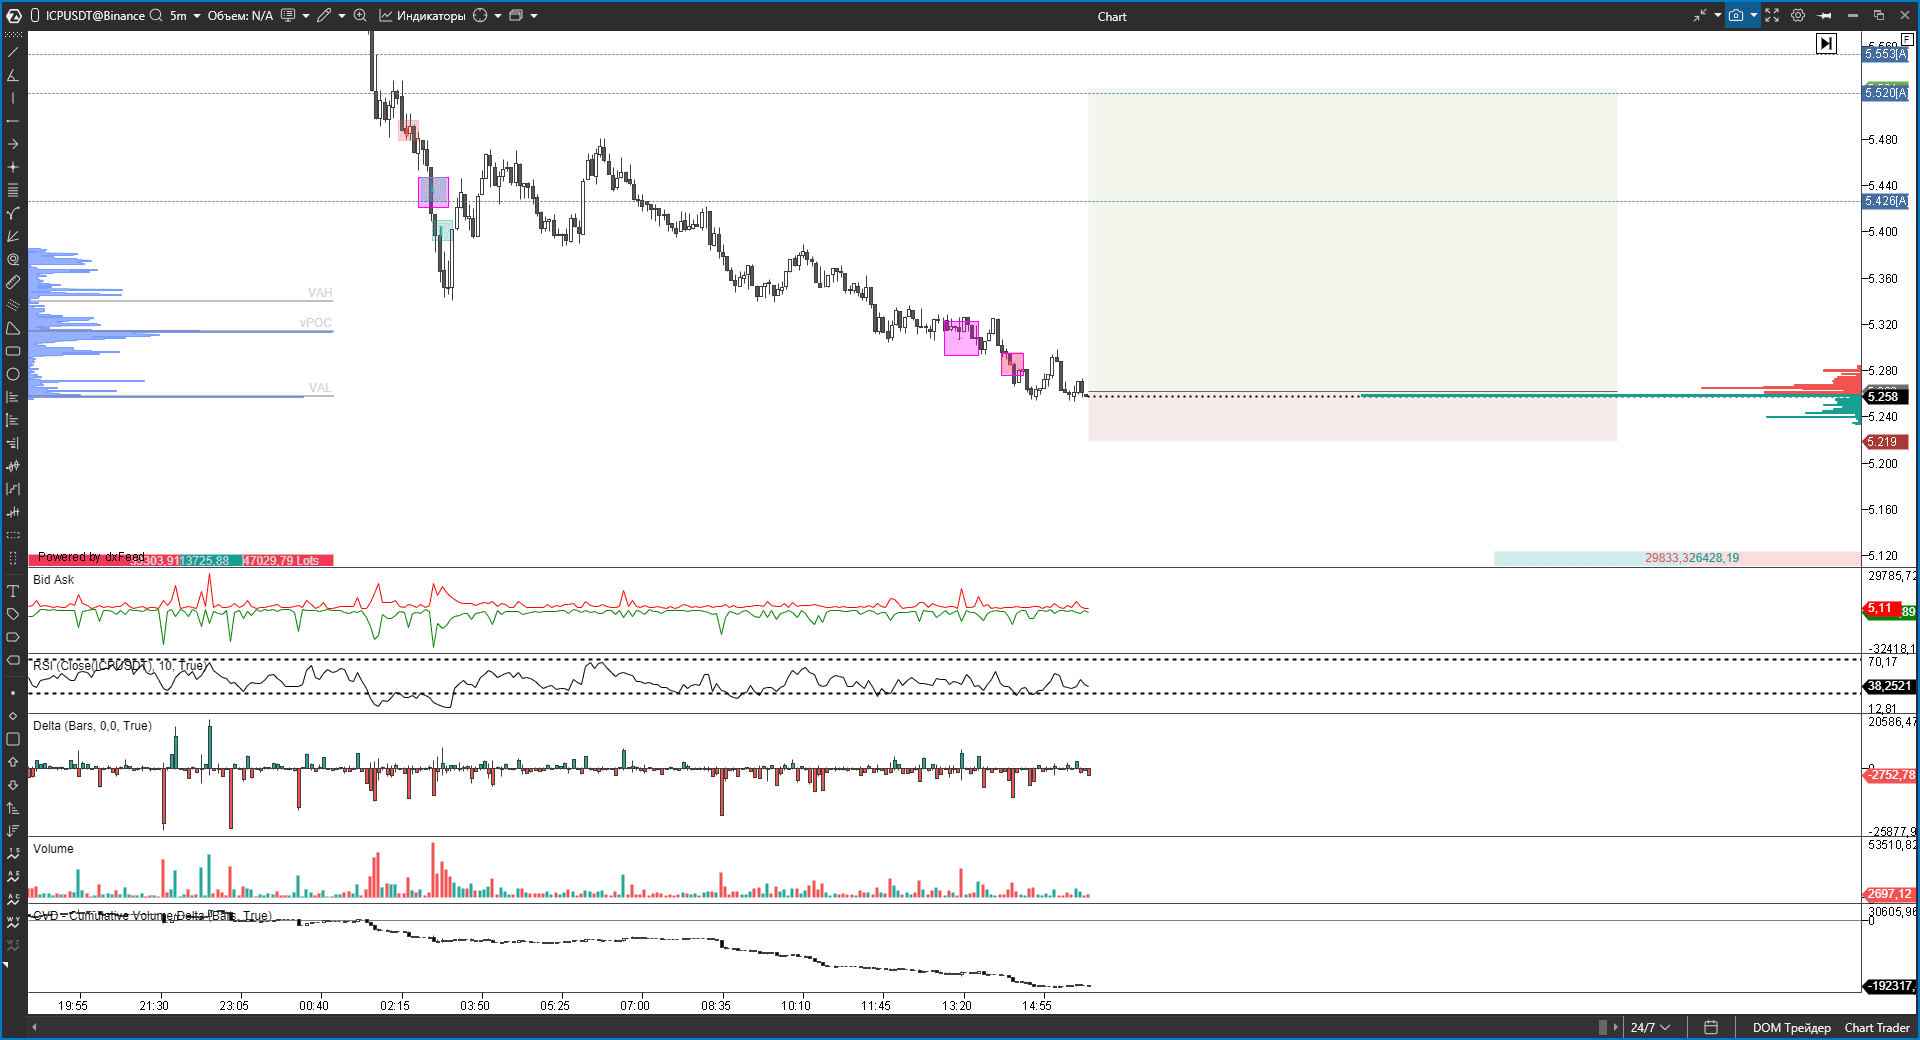The height and width of the screenshot is (1040, 1920).
Task: Open the 24/7 session dropdown
Action: click(x=1650, y=1027)
